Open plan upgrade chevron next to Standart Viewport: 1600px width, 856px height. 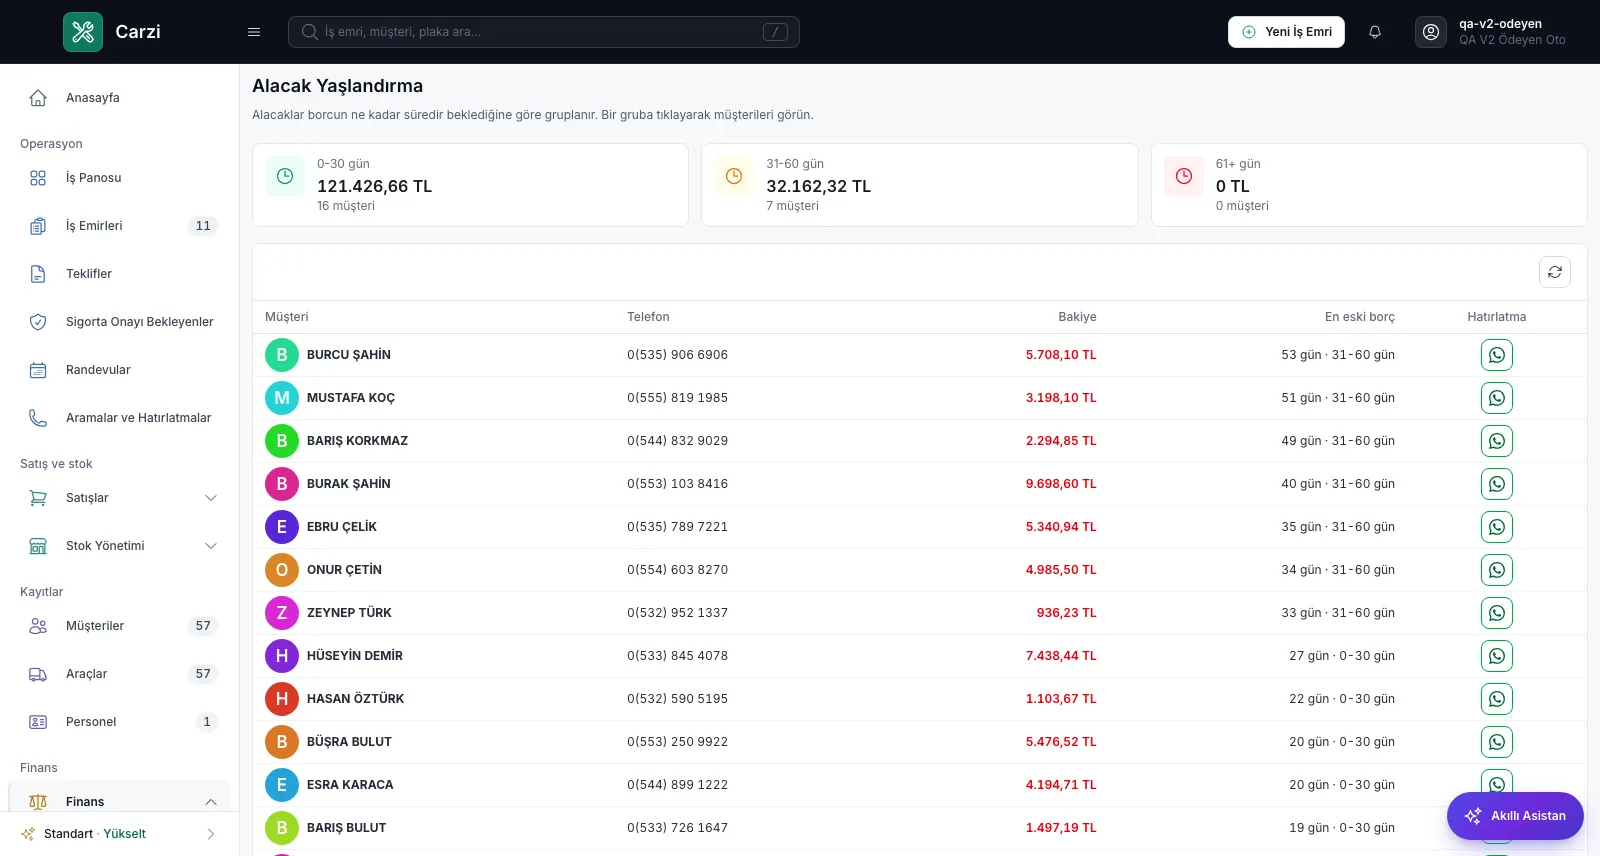point(211,834)
